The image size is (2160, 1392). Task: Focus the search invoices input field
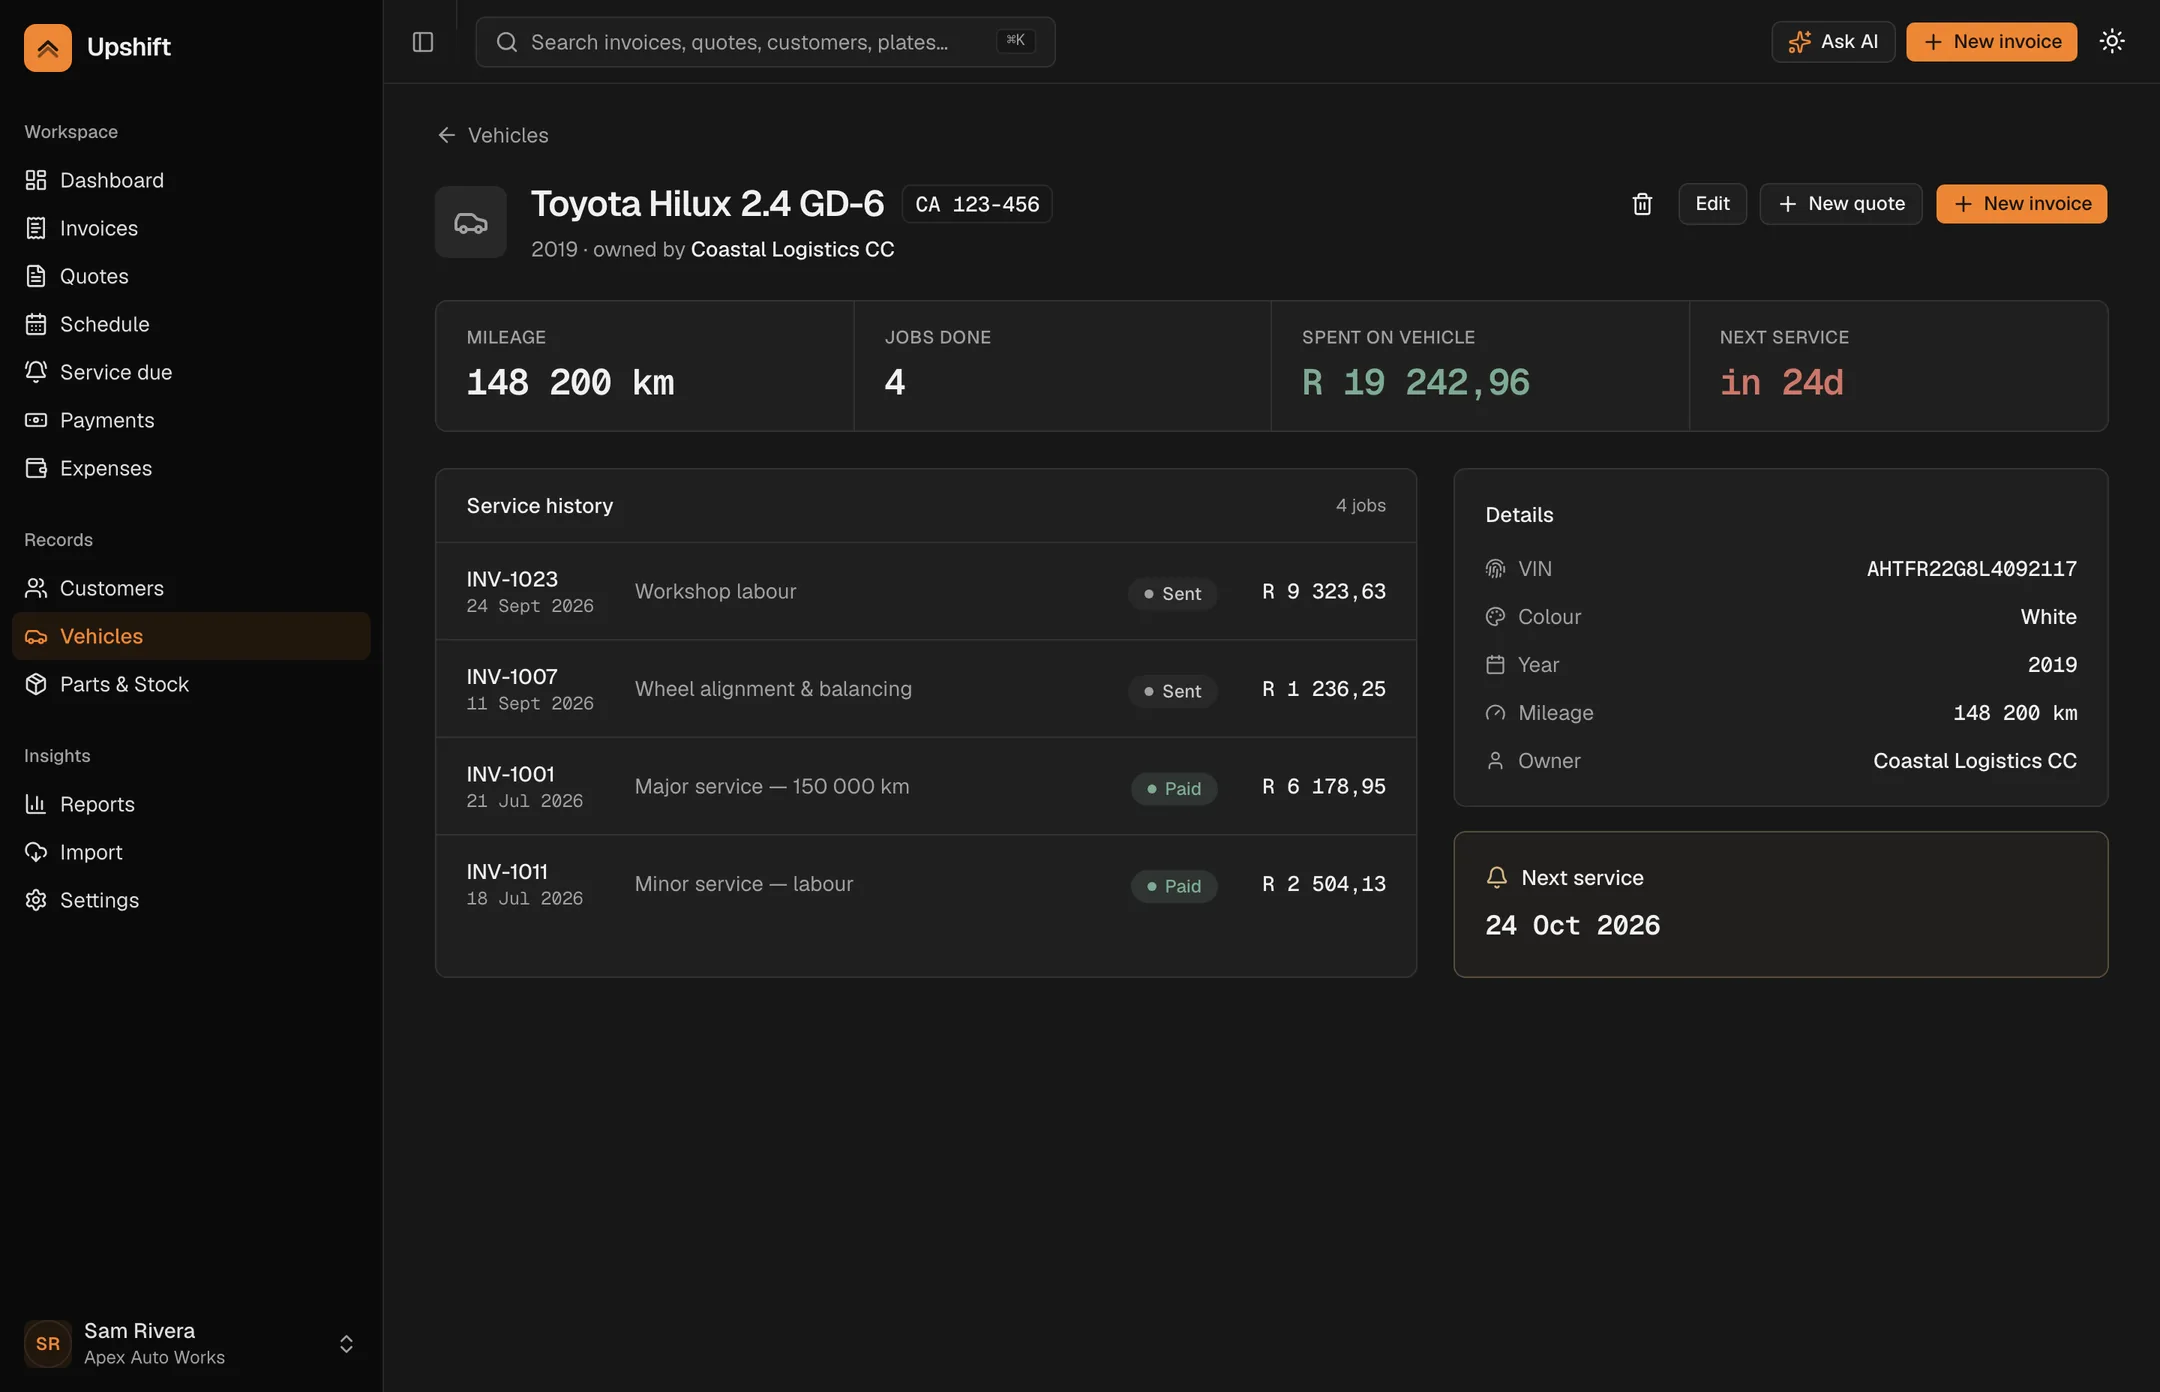(765, 42)
